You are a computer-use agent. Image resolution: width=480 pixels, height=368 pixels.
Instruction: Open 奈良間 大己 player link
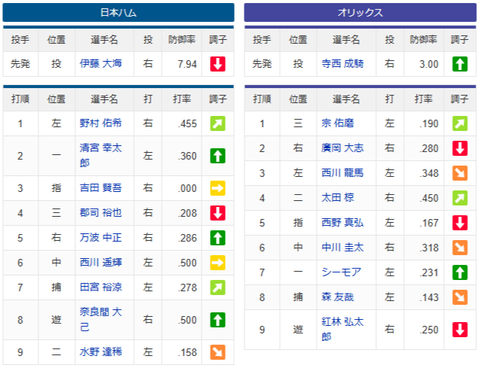coord(101,319)
